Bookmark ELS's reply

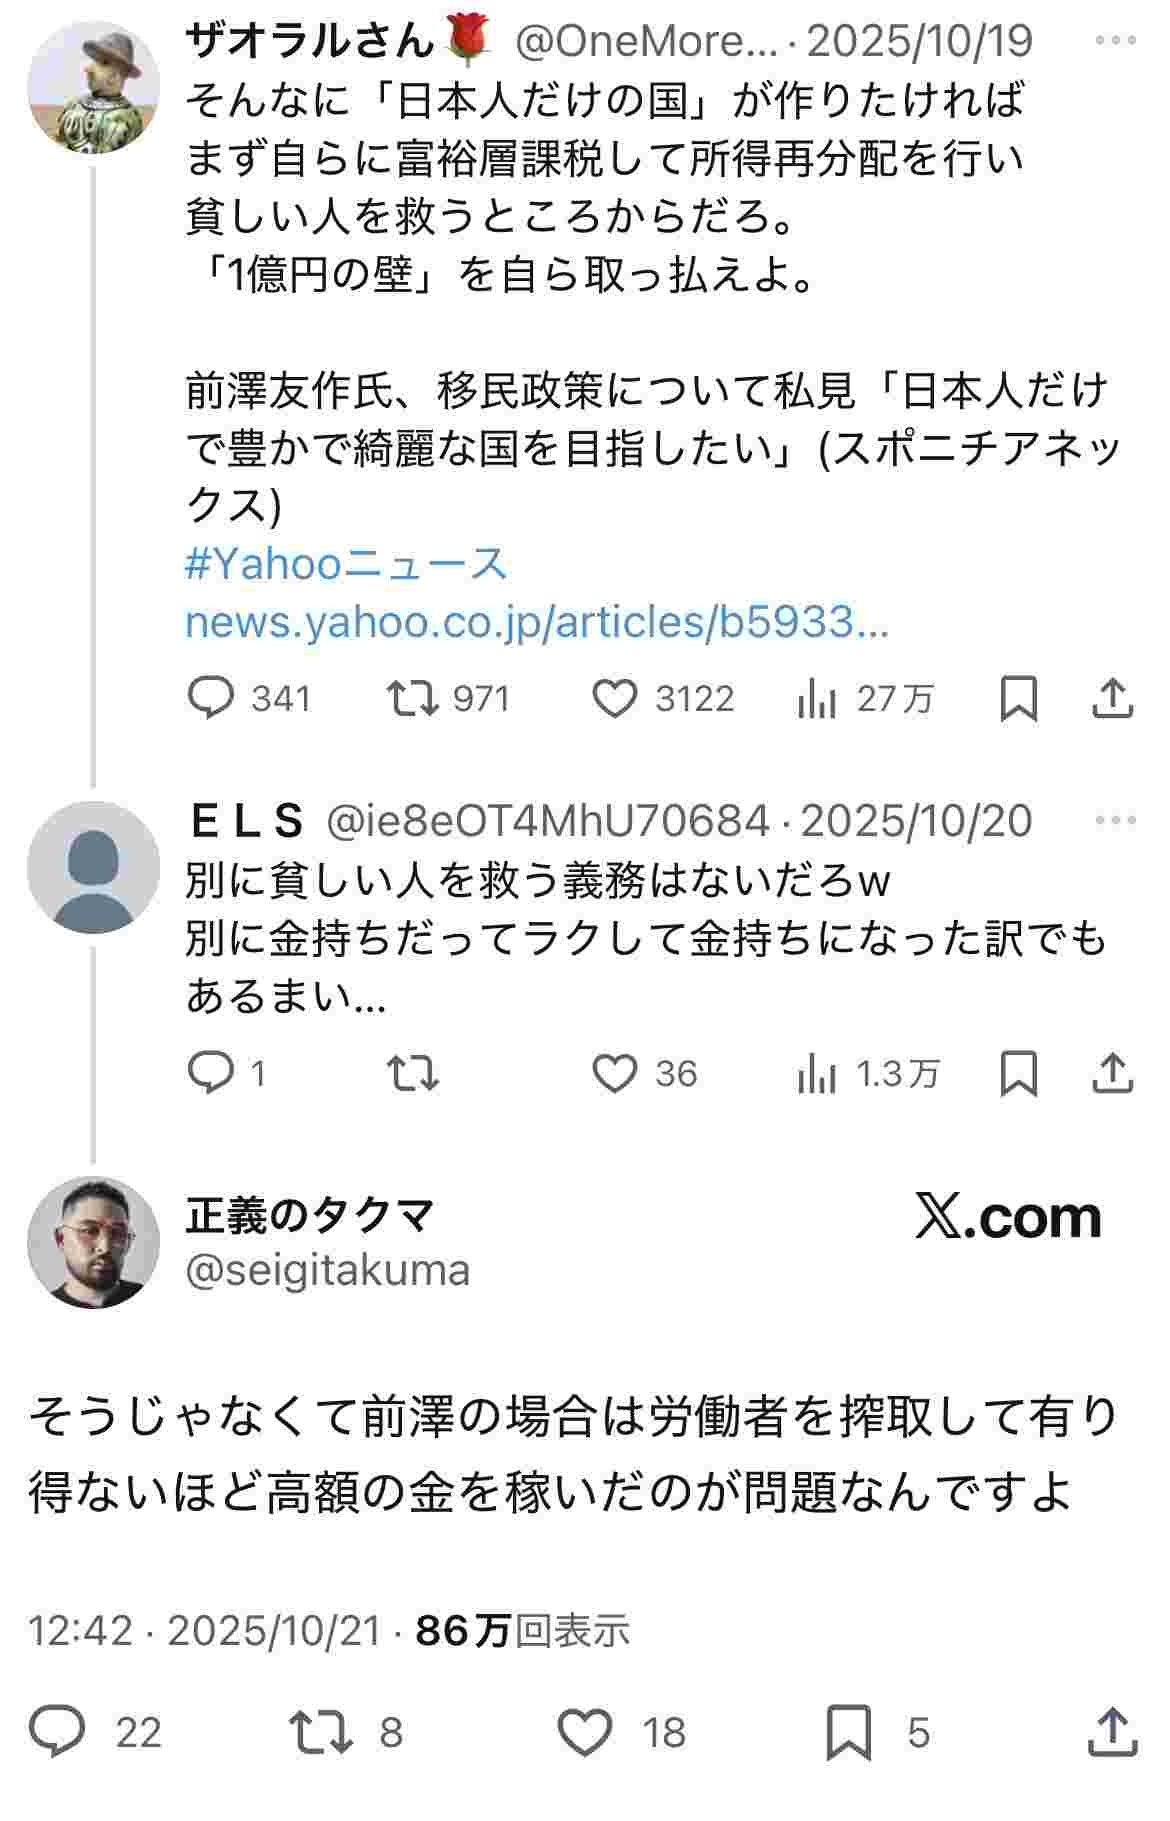pyautogui.click(x=1018, y=1073)
